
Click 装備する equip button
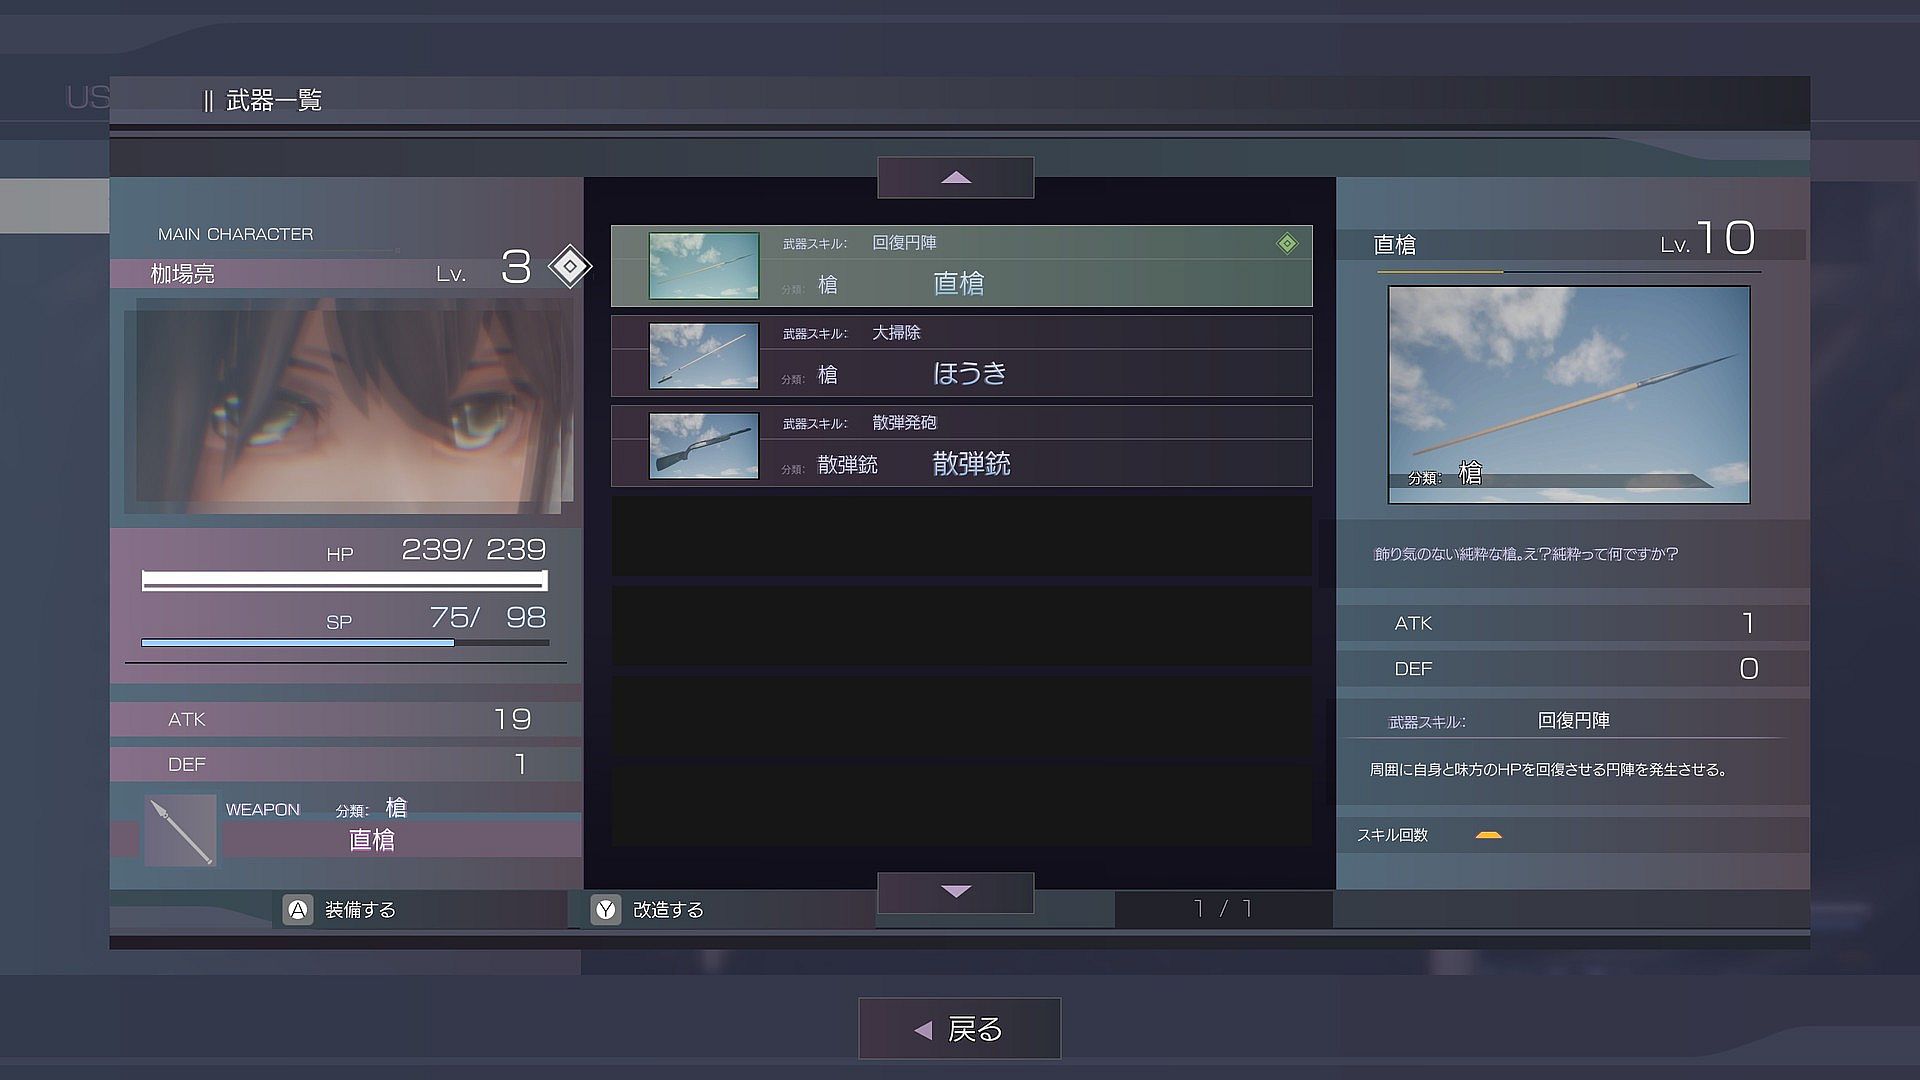click(360, 910)
